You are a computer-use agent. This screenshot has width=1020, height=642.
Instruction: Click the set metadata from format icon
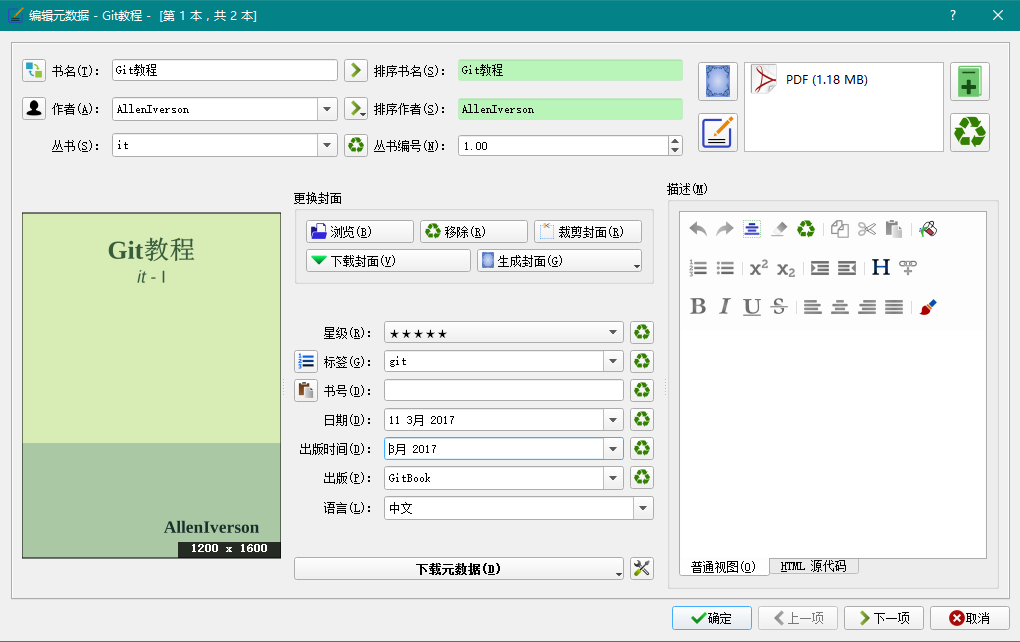718,132
